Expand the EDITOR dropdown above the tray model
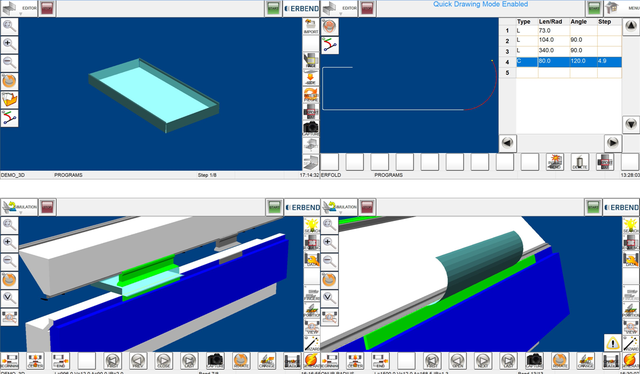The height and width of the screenshot is (374, 640). 19,9
